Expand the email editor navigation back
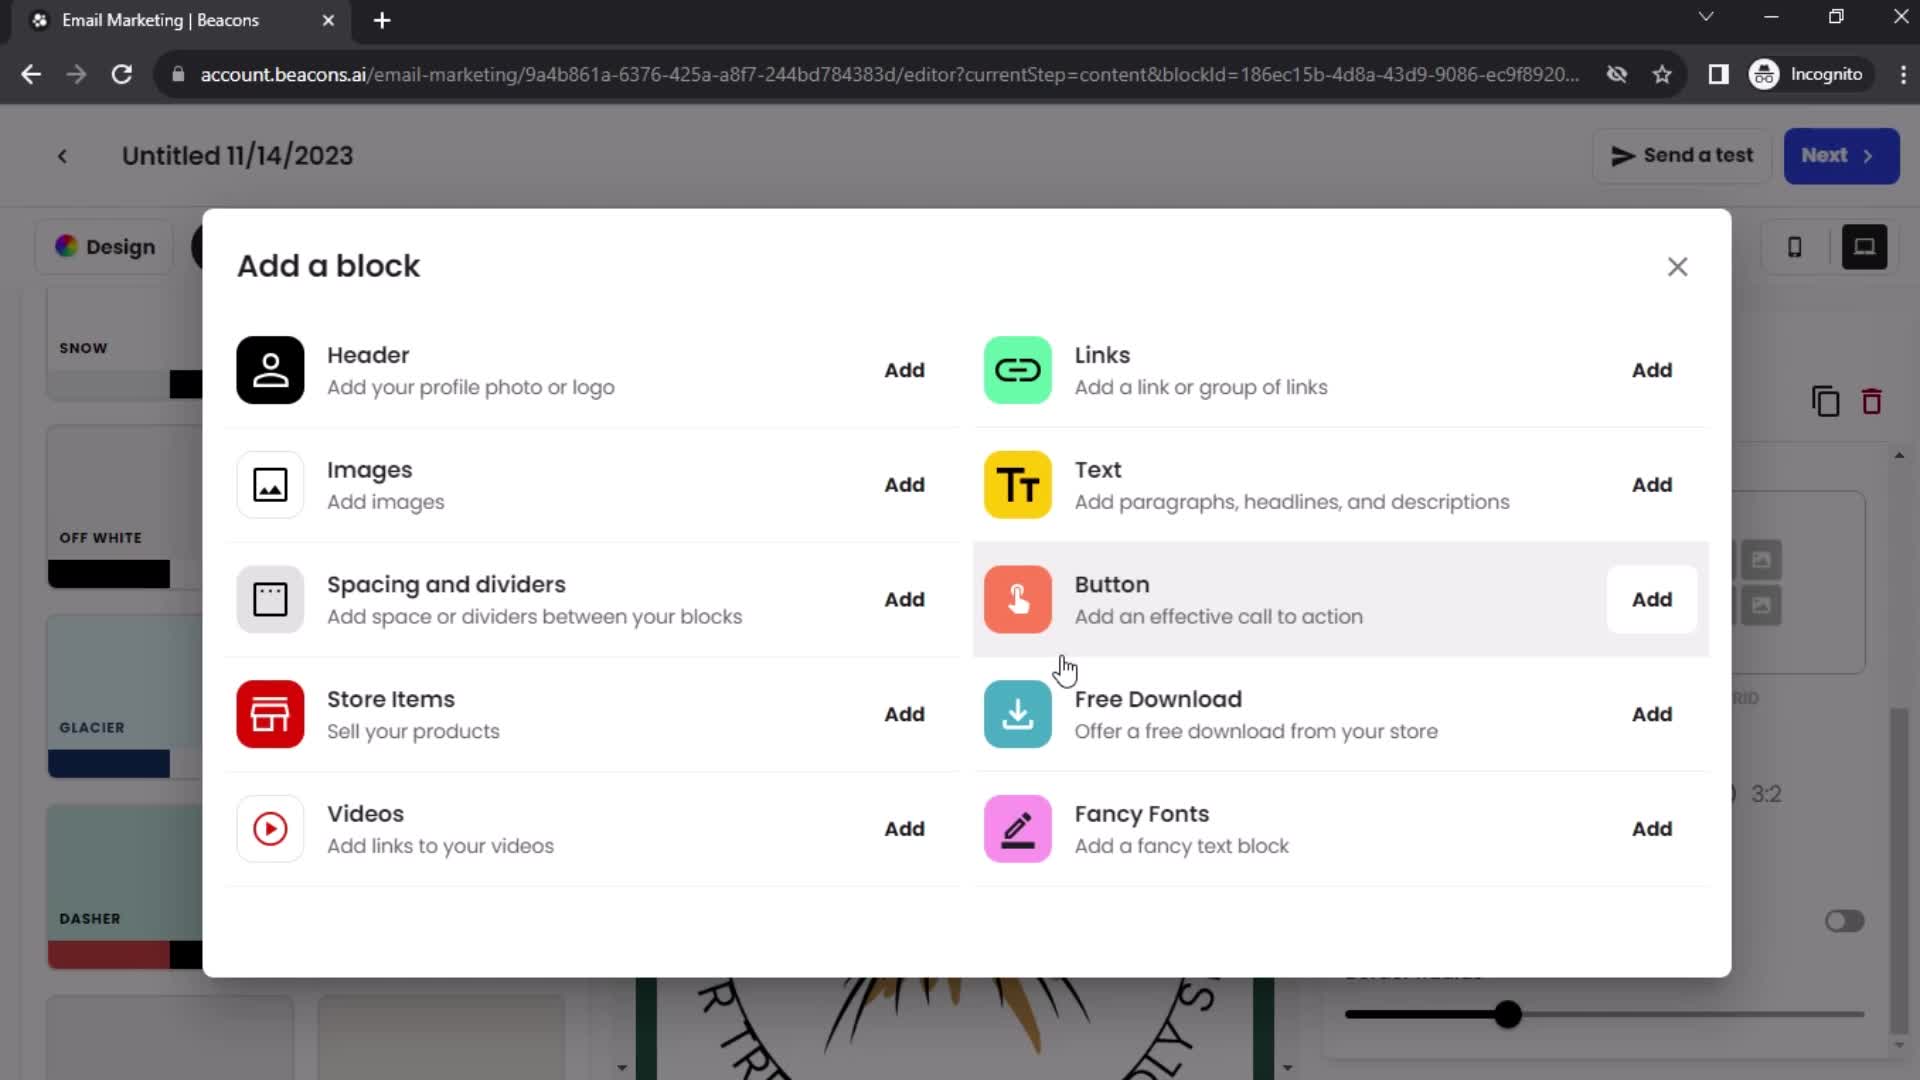Screen dimensions: 1920x1080 click(x=62, y=156)
